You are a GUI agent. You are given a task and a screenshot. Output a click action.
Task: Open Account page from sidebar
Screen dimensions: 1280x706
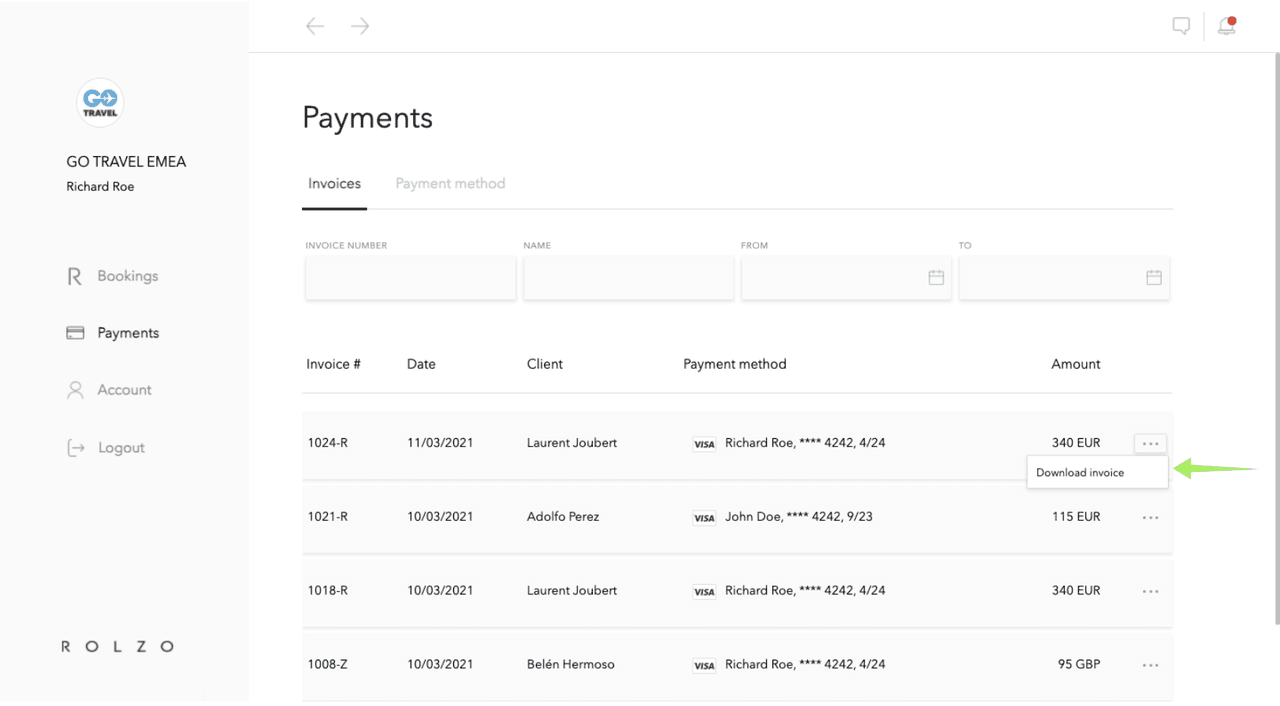(x=124, y=390)
